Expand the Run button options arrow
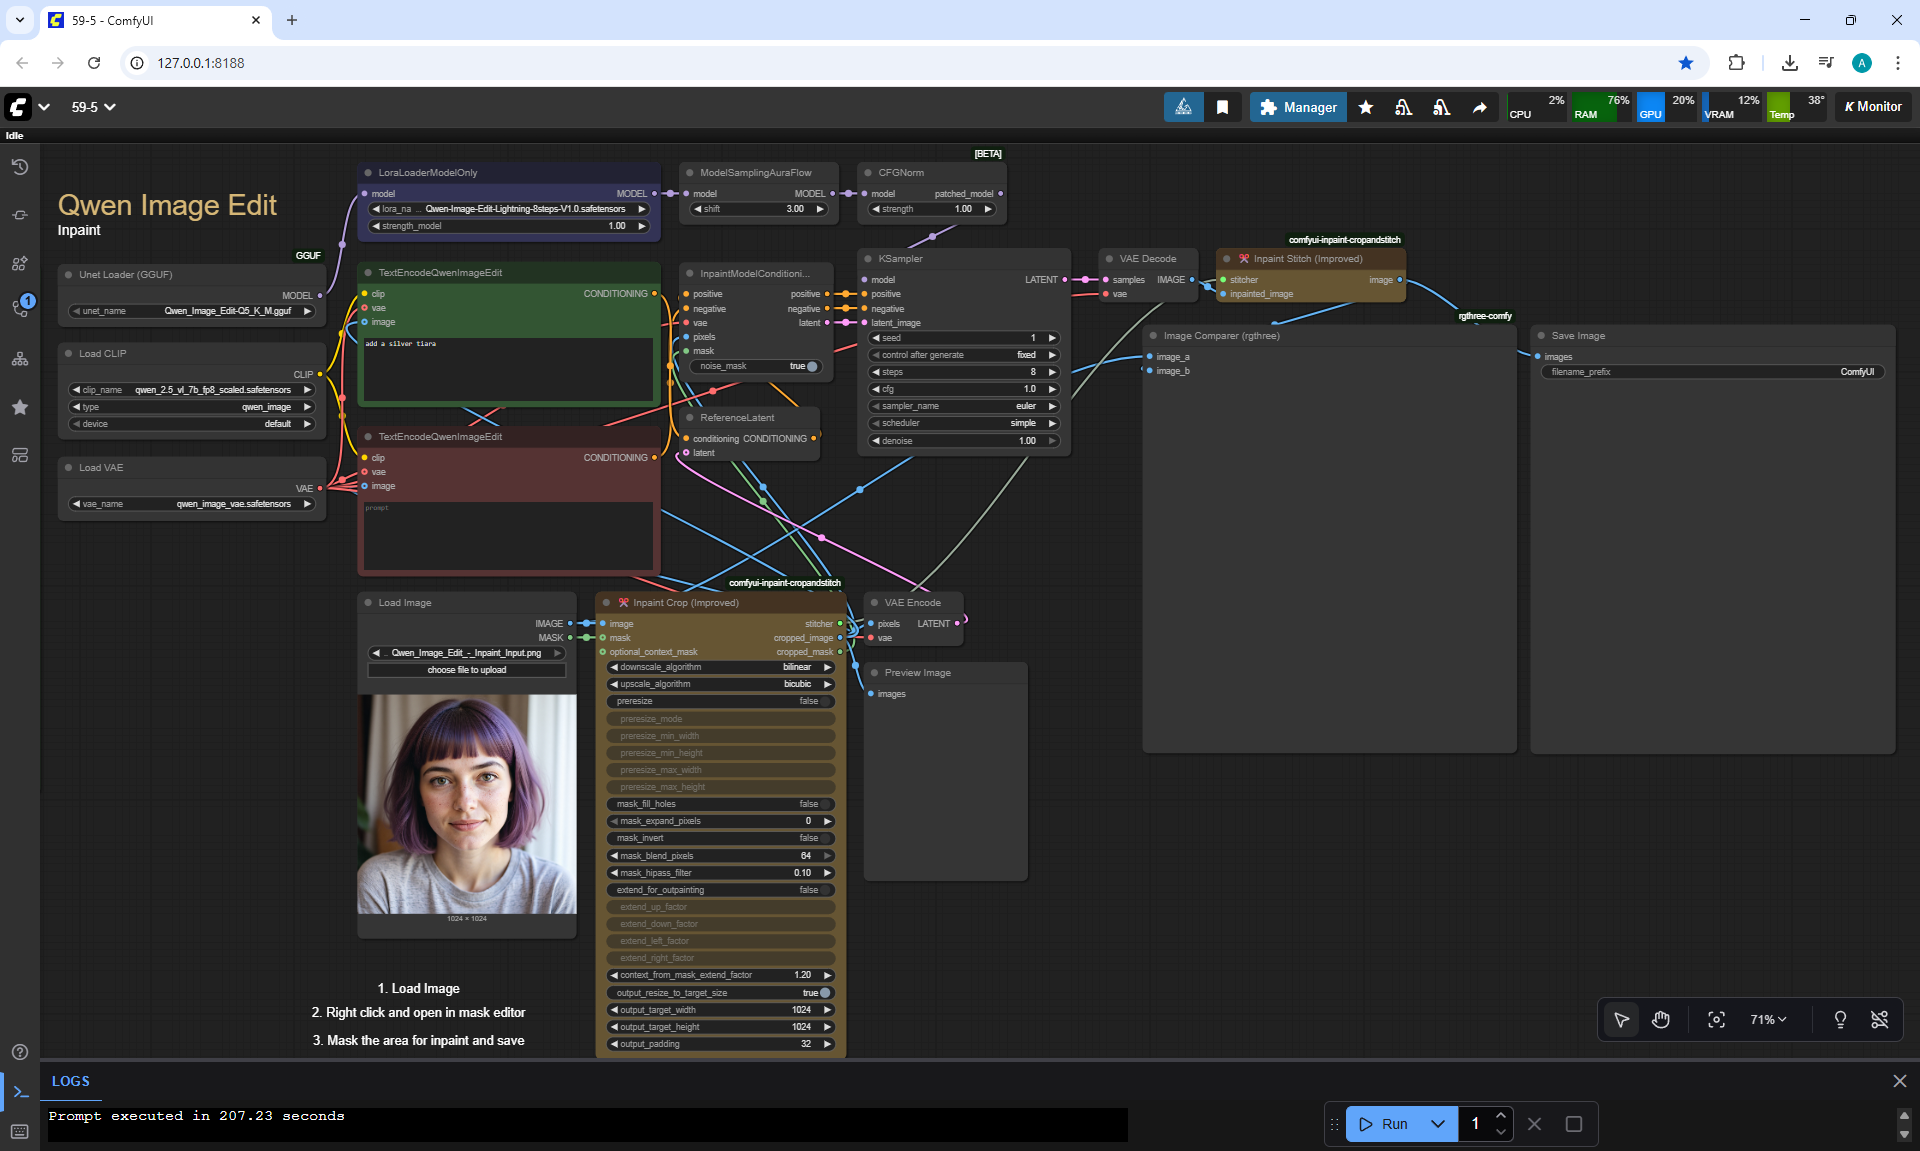Image resolution: width=1920 pixels, height=1151 pixels. tap(1438, 1124)
